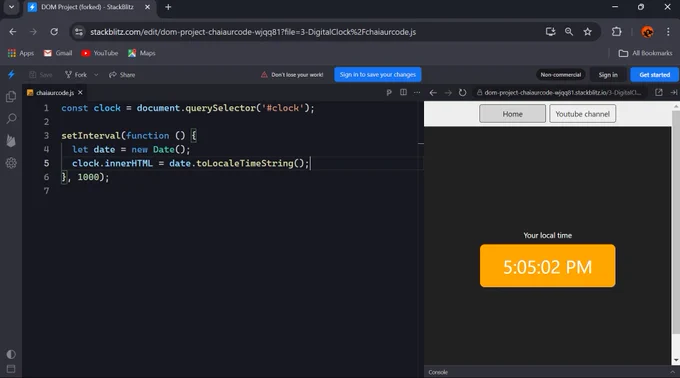Open the Apps bookmark

tap(20, 53)
